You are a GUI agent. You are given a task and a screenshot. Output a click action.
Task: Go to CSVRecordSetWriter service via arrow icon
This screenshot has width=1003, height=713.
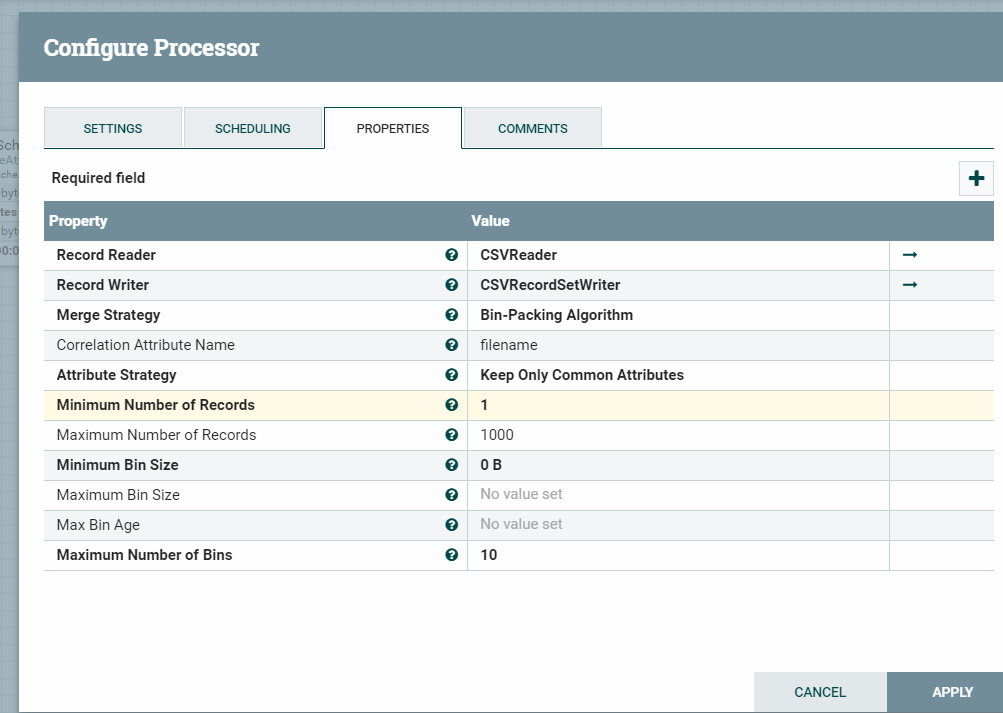[x=909, y=285]
